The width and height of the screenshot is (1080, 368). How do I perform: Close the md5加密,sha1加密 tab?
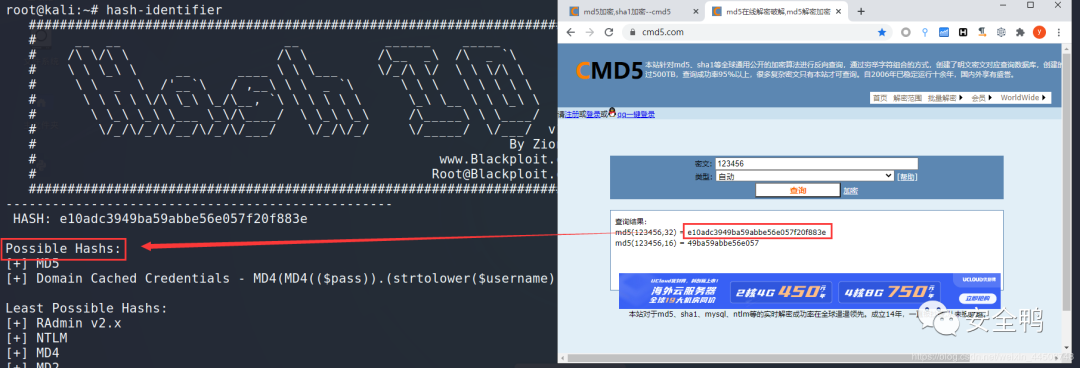click(696, 12)
